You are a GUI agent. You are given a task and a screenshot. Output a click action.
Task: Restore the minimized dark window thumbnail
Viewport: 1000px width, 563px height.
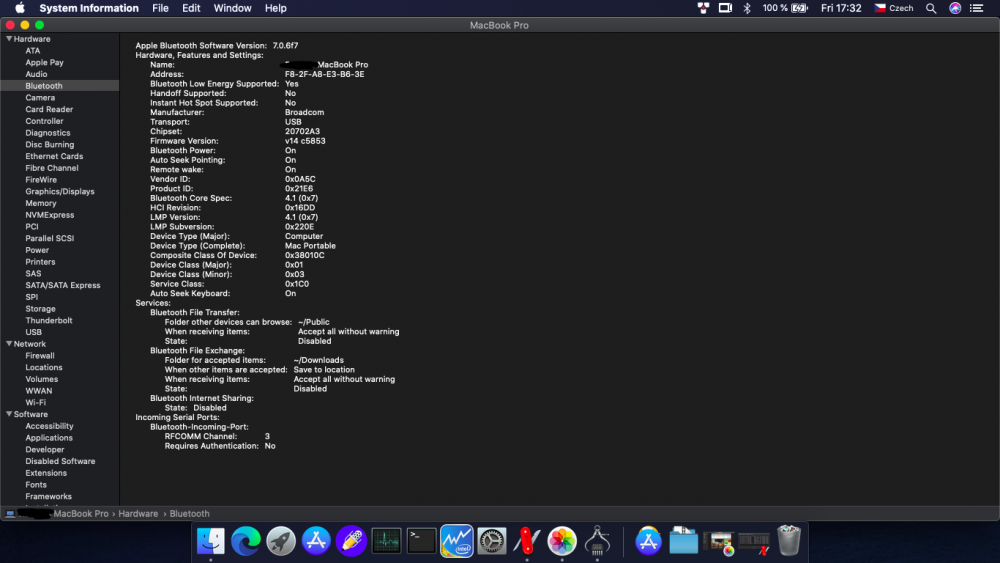754,543
